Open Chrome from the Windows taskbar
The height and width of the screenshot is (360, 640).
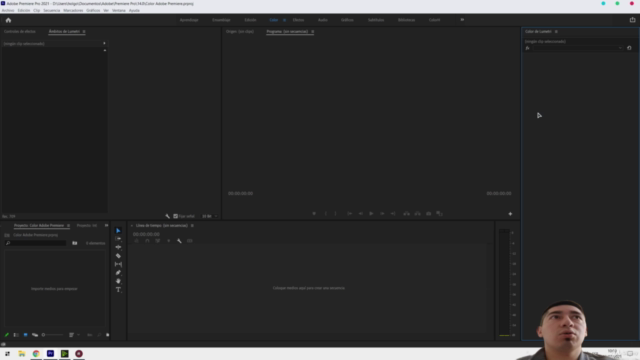(x=36, y=354)
